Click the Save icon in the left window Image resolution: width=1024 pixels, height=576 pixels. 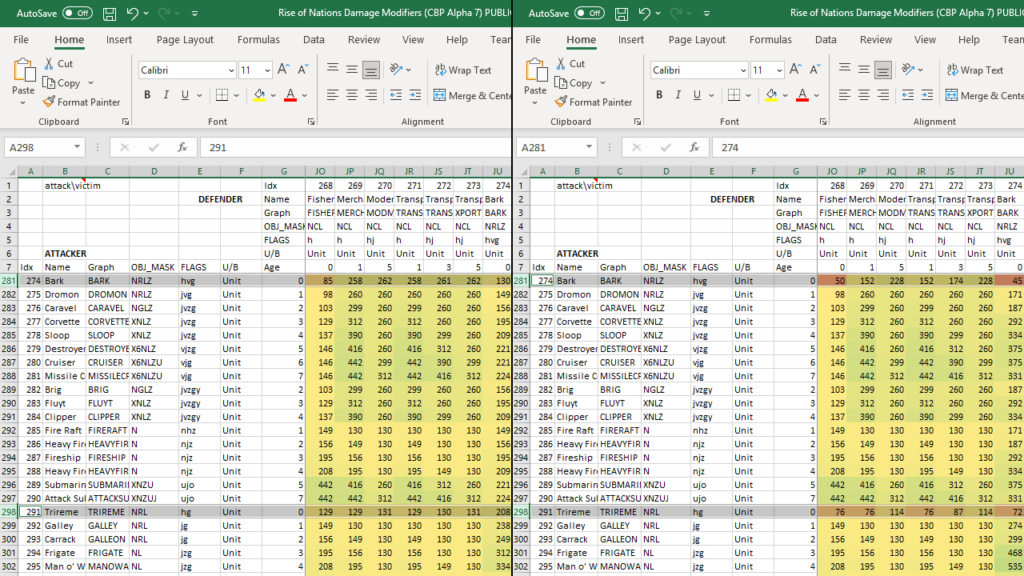[107, 13]
